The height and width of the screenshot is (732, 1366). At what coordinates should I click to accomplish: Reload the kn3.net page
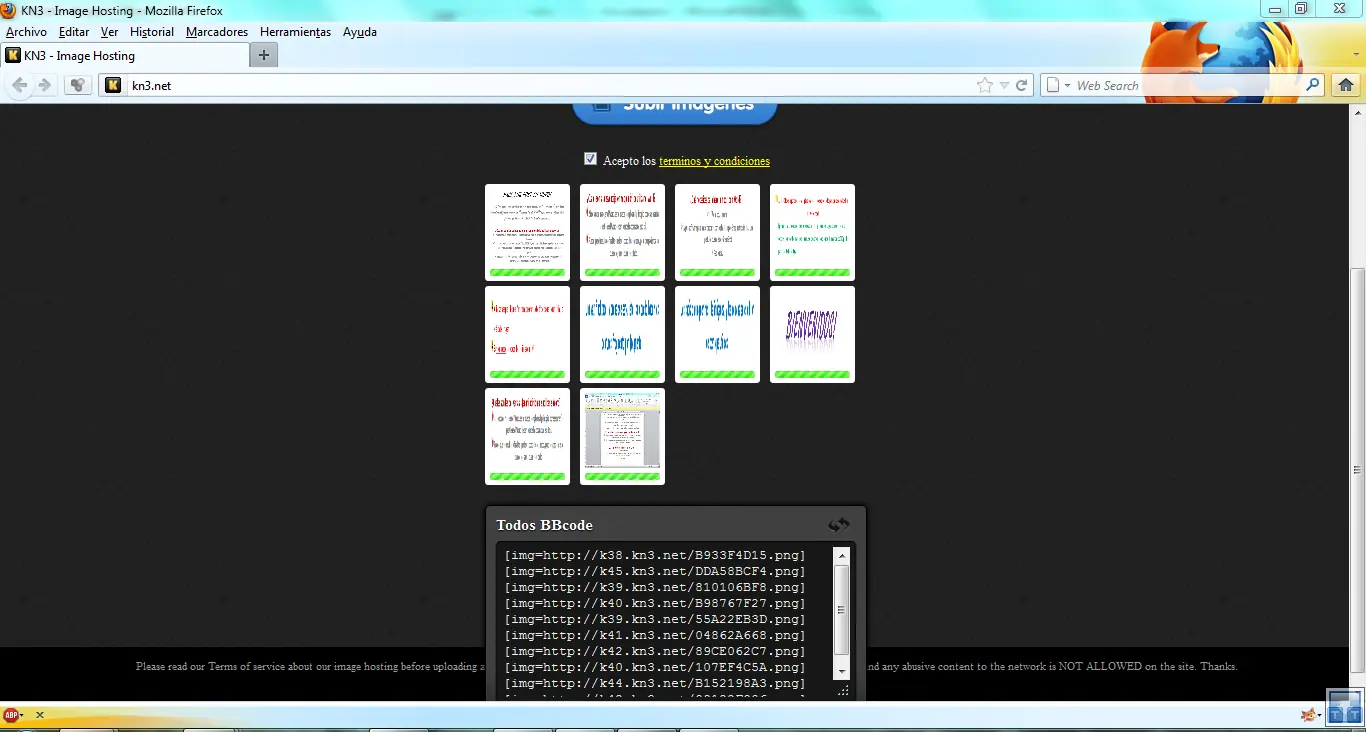(x=1022, y=86)
